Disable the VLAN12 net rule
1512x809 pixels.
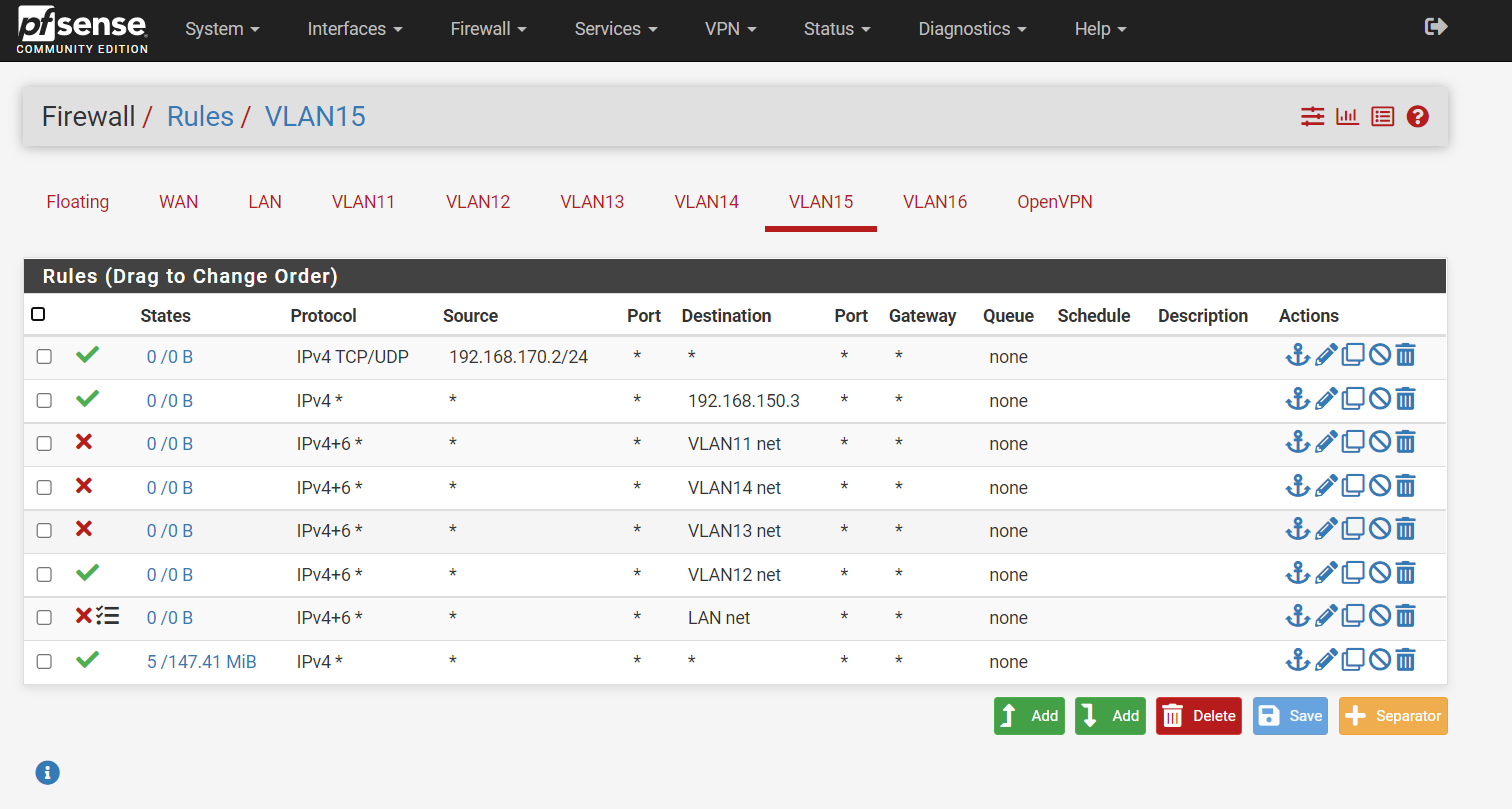tap(1380, 573)
